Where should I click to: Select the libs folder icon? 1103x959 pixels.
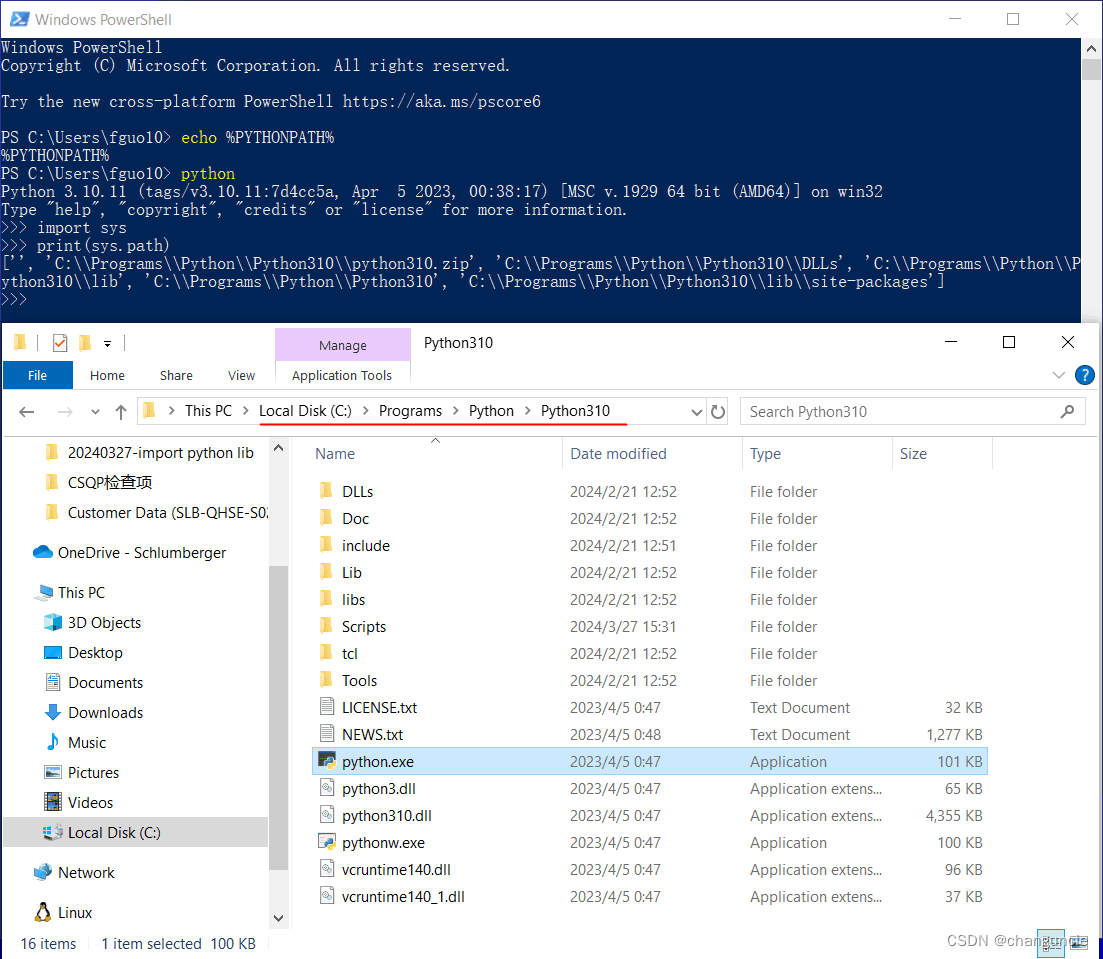(x=326, y=599)
